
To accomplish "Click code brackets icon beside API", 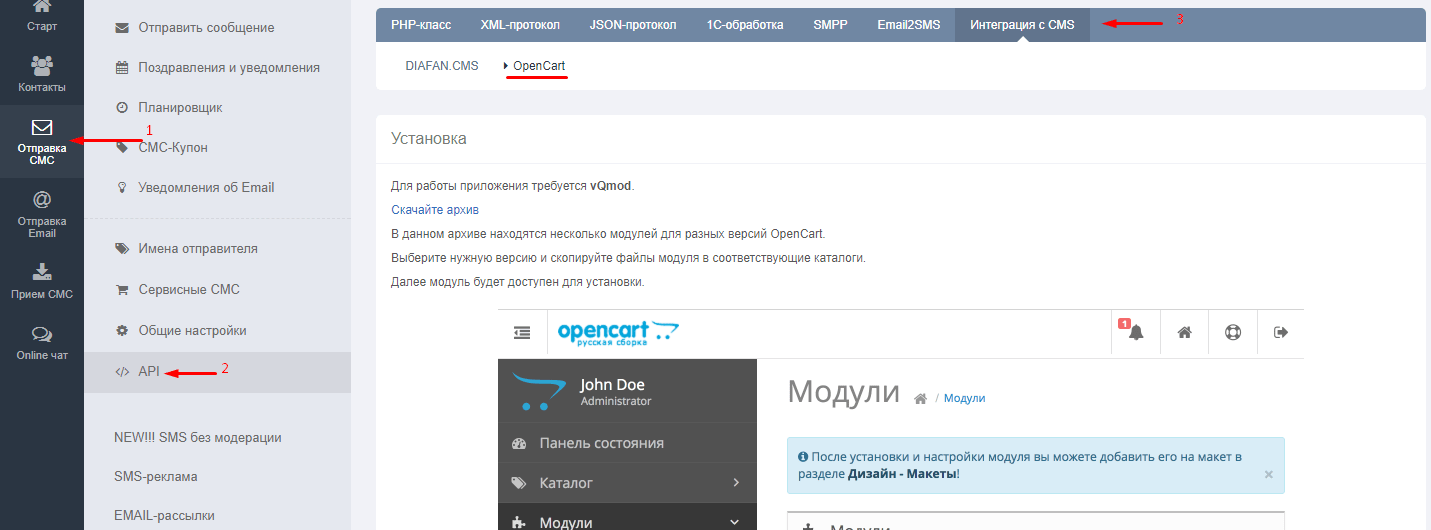I will [x=122, y=371].
